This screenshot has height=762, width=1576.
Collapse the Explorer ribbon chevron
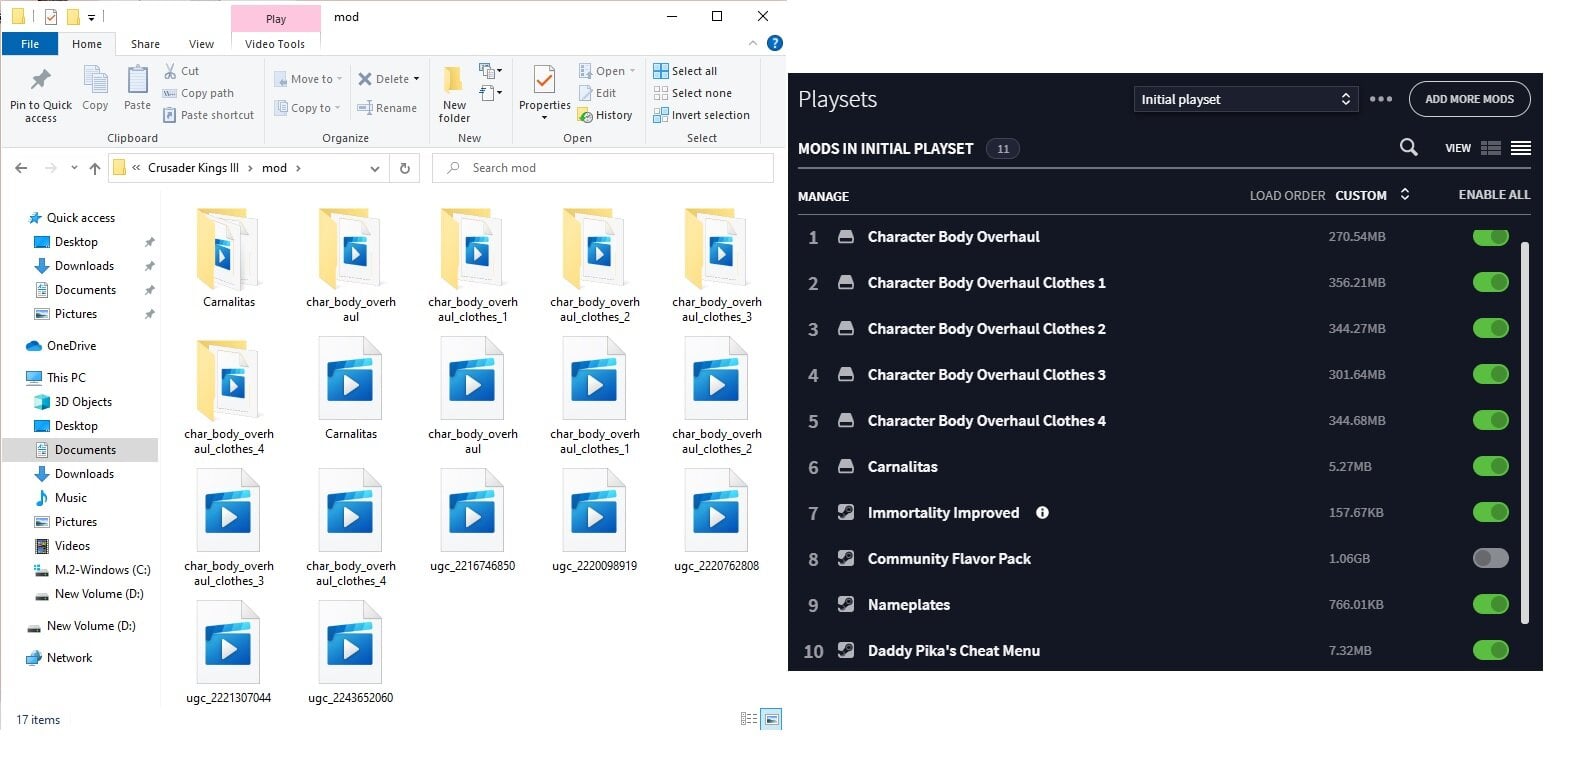[x=752, y=43]
